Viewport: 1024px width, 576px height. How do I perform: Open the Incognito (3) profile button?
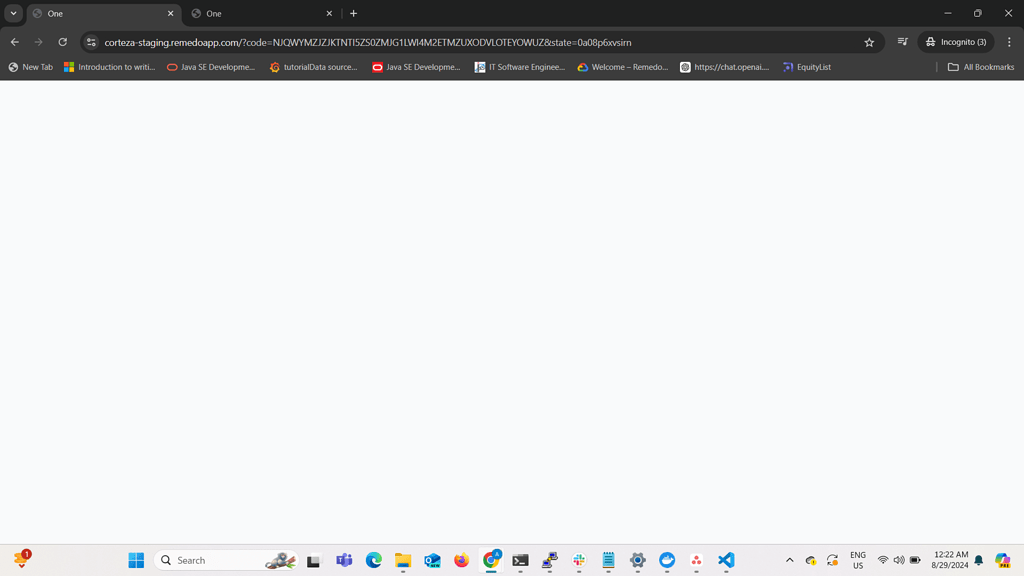pos(956,42)
